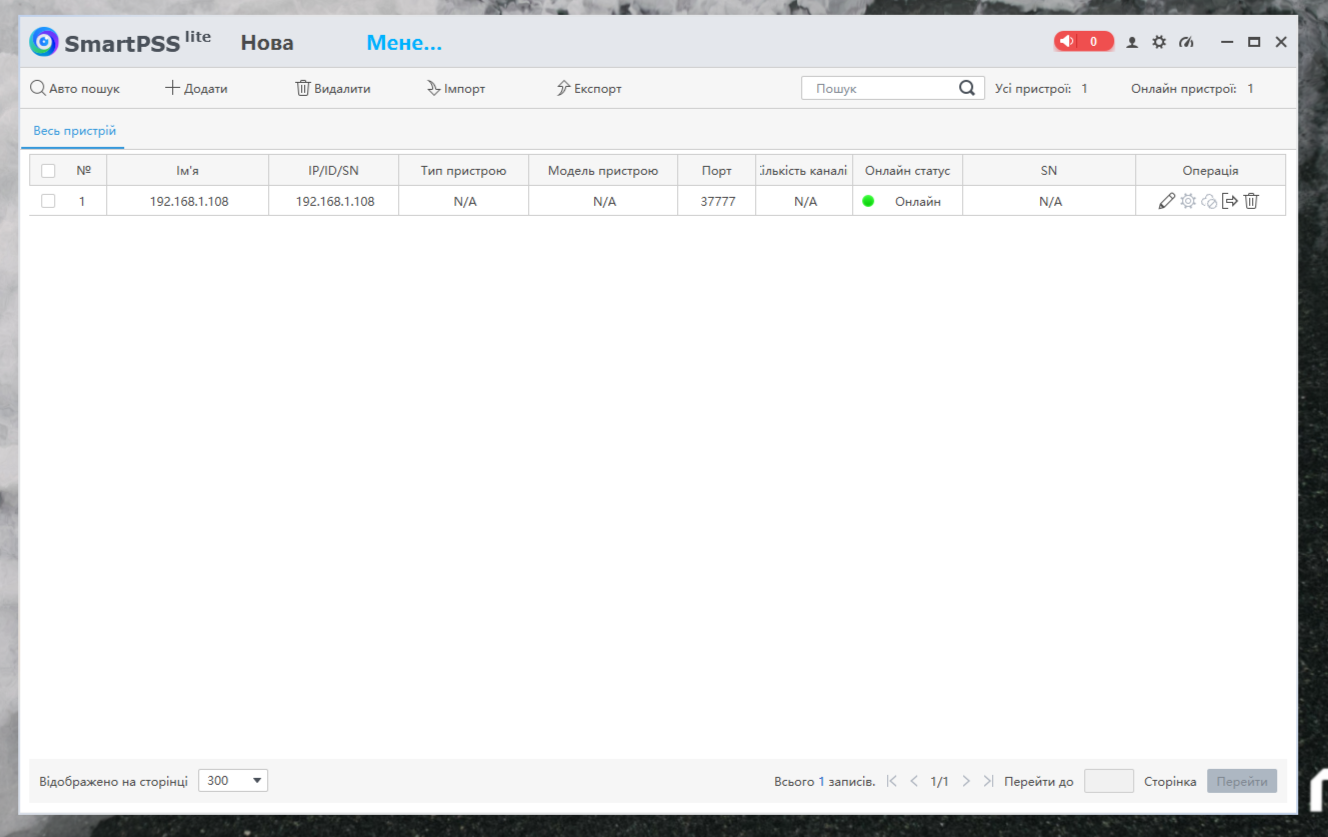Sort by the IP/ID/SN column header

point(334,171)
